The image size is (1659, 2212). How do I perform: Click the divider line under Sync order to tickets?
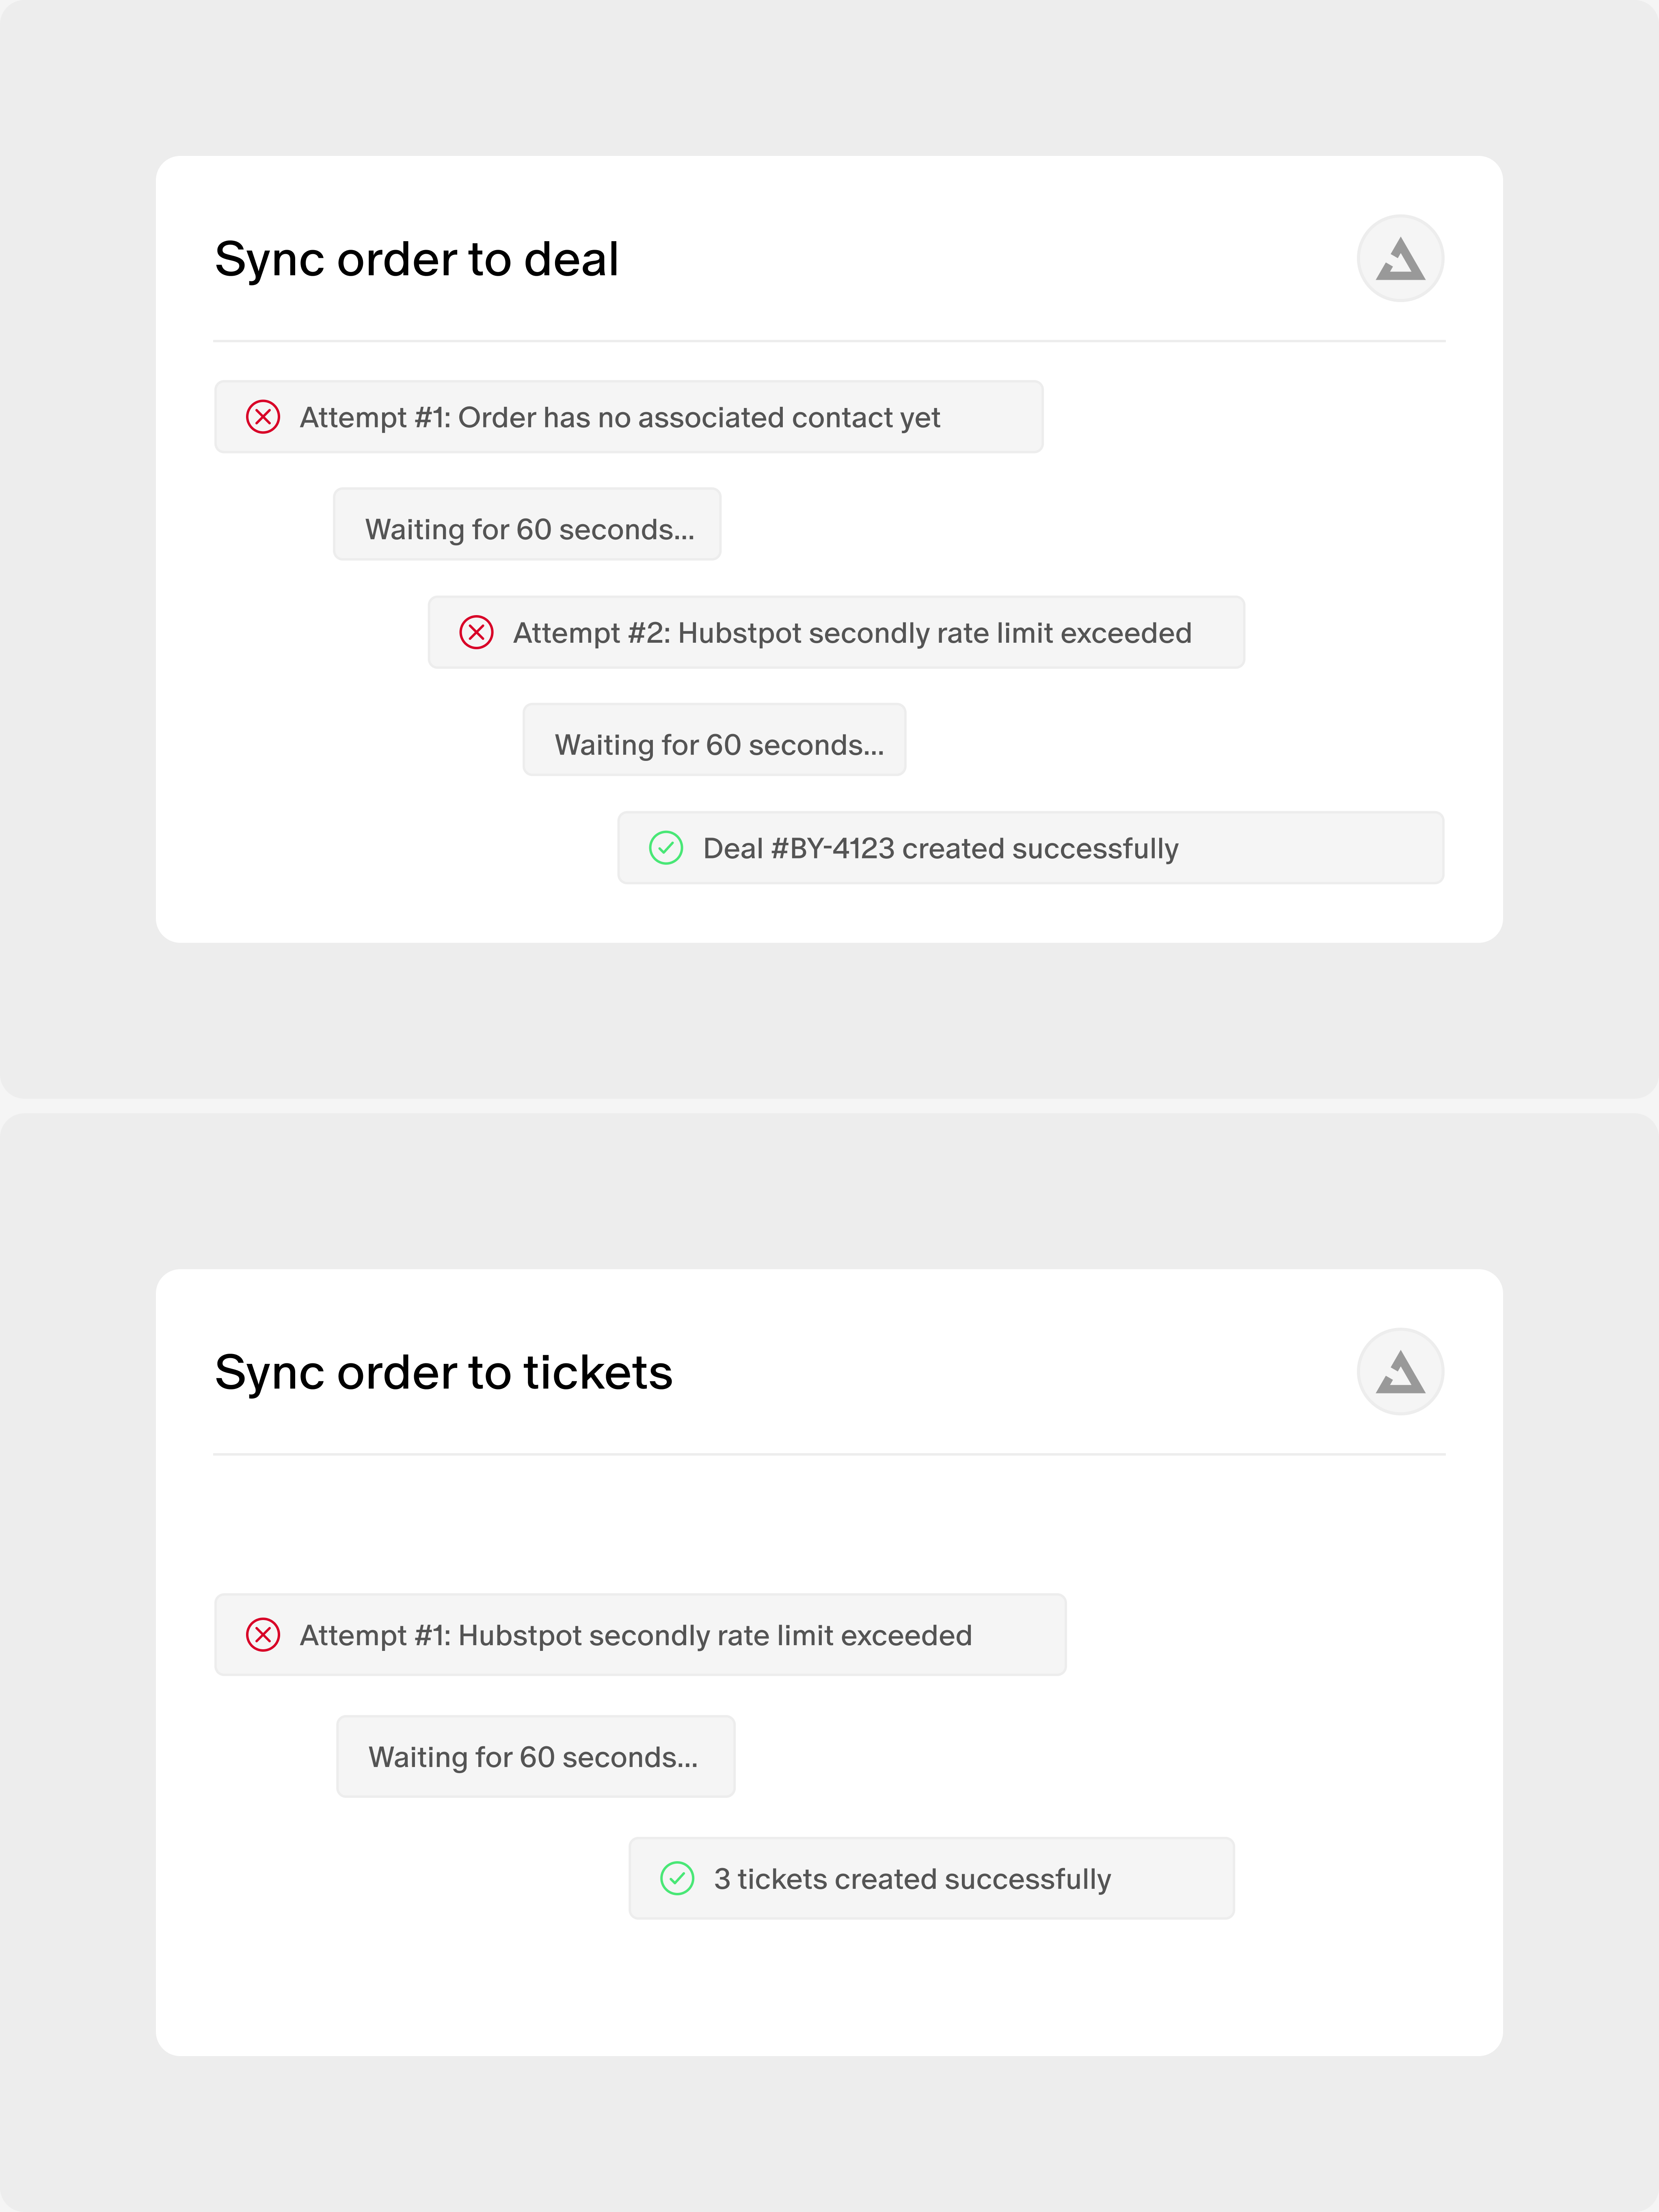(829, 1454)
